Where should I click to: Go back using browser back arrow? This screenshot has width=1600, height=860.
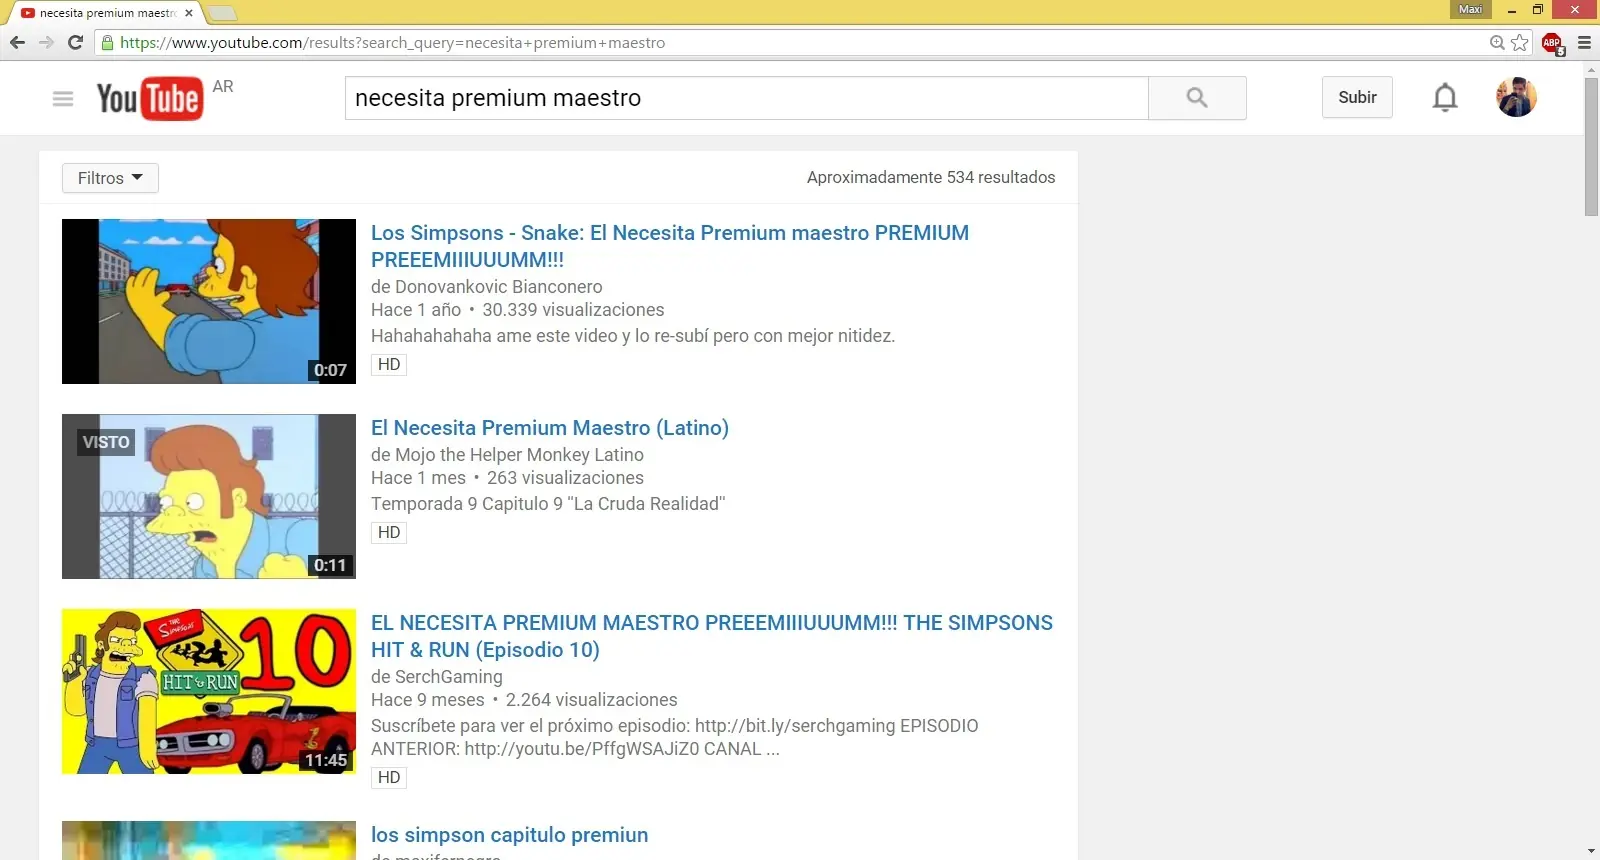click(x=17, y=42)
